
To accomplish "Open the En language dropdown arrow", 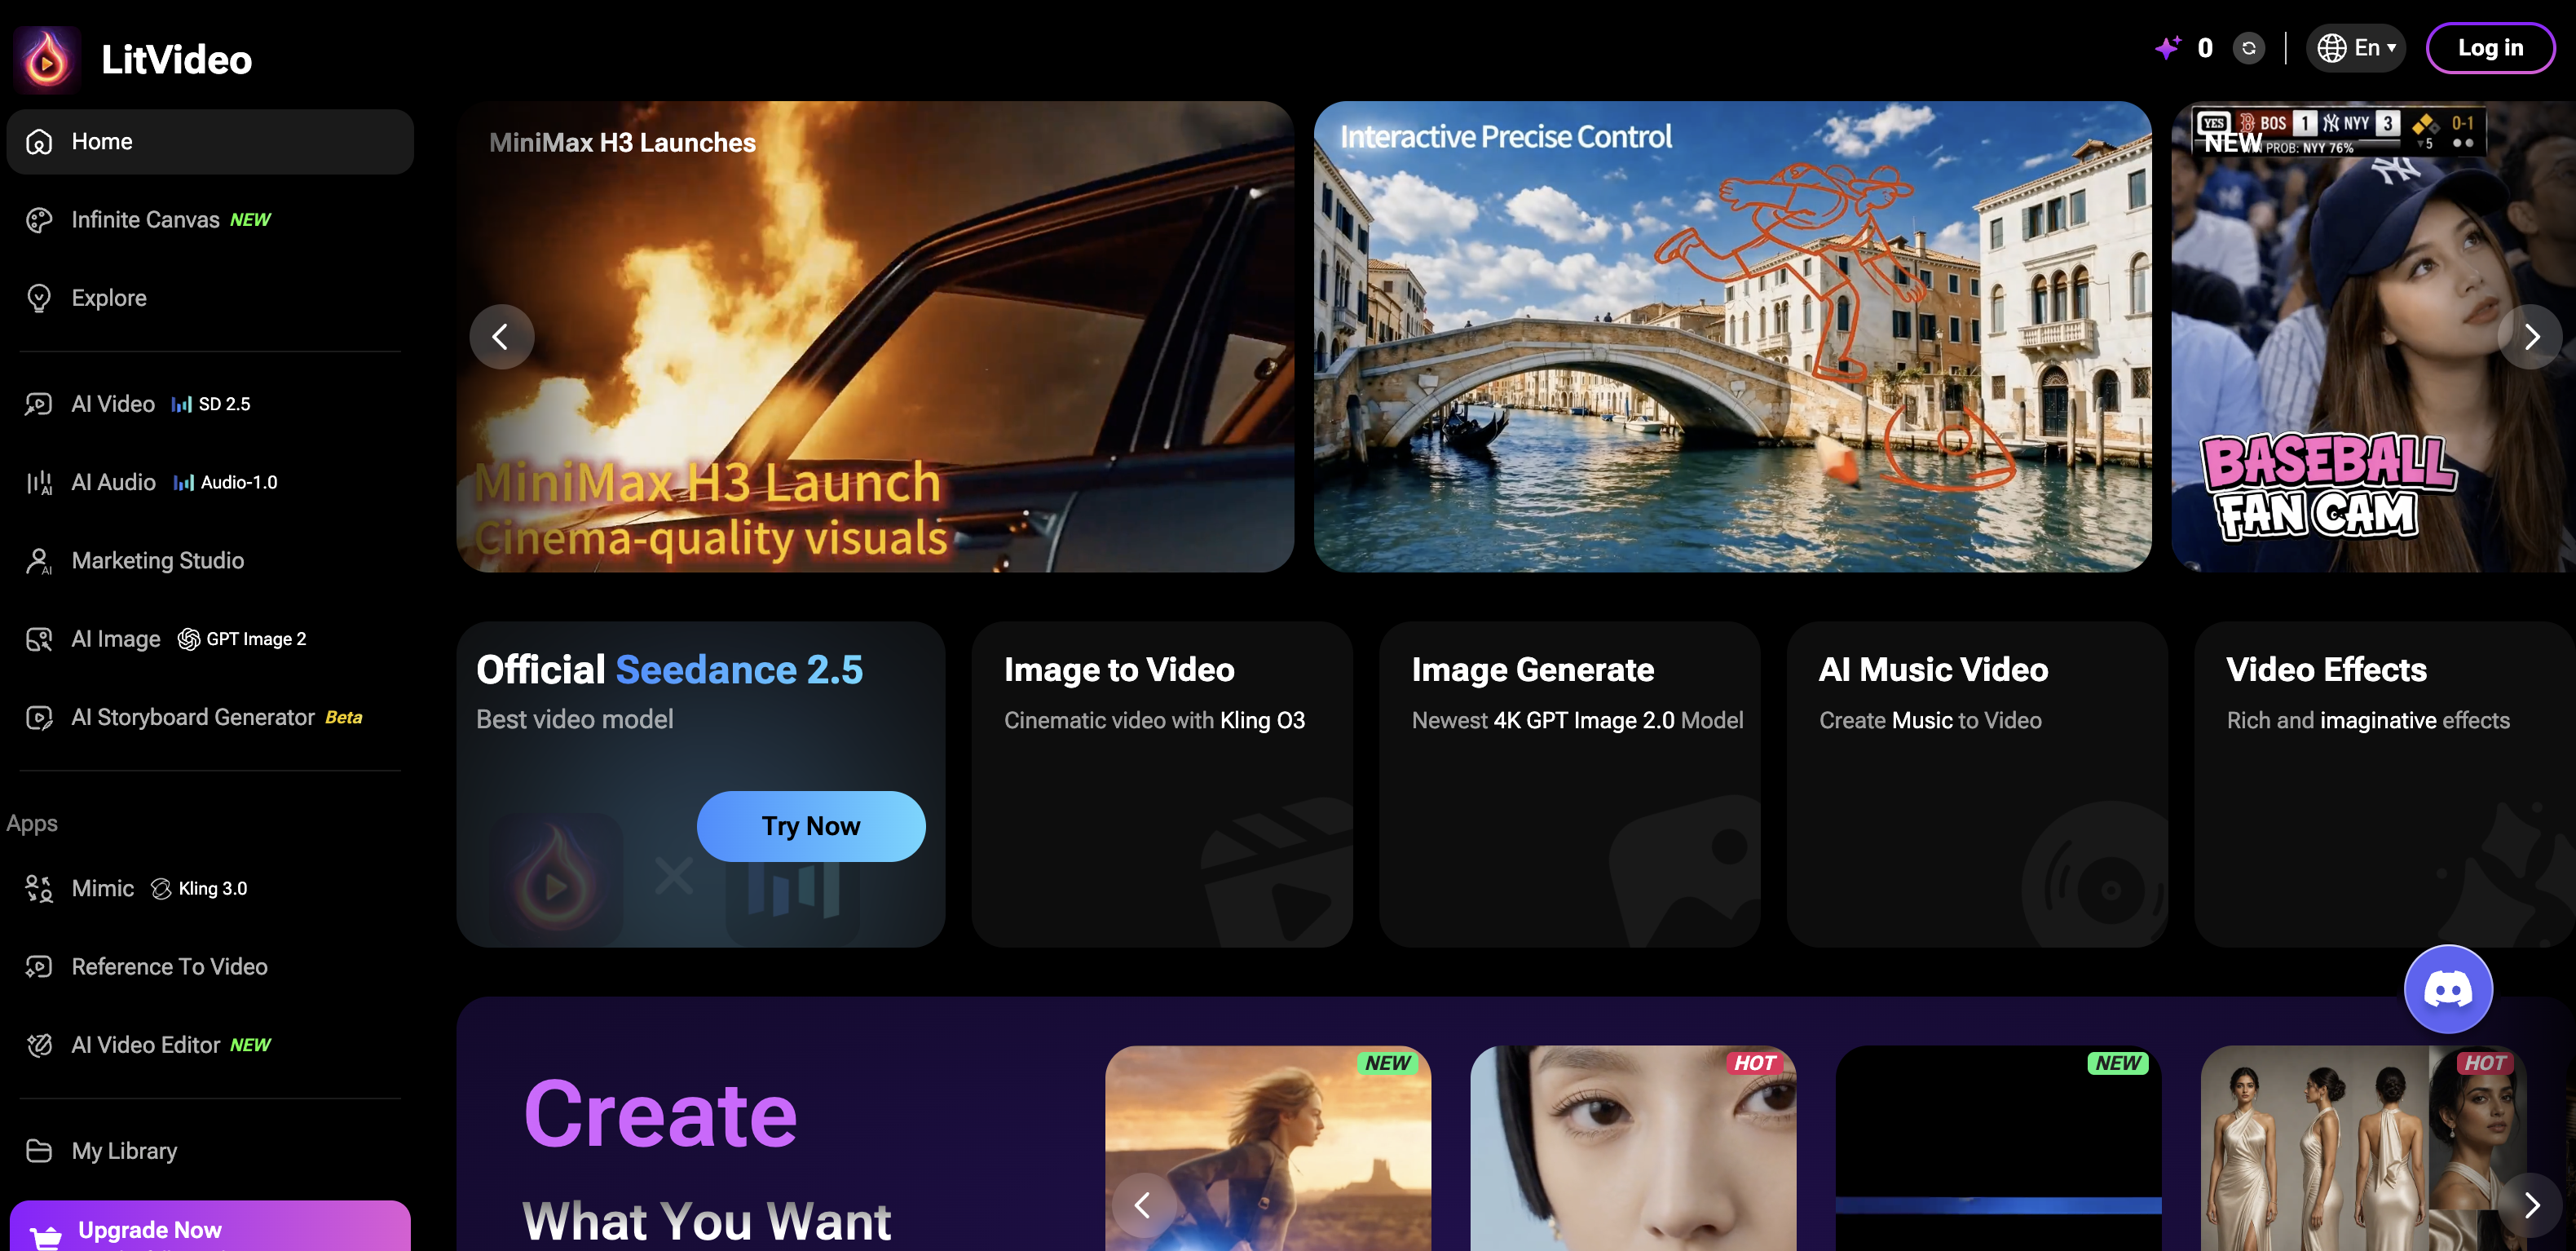I will click(x=2392, y=48).
